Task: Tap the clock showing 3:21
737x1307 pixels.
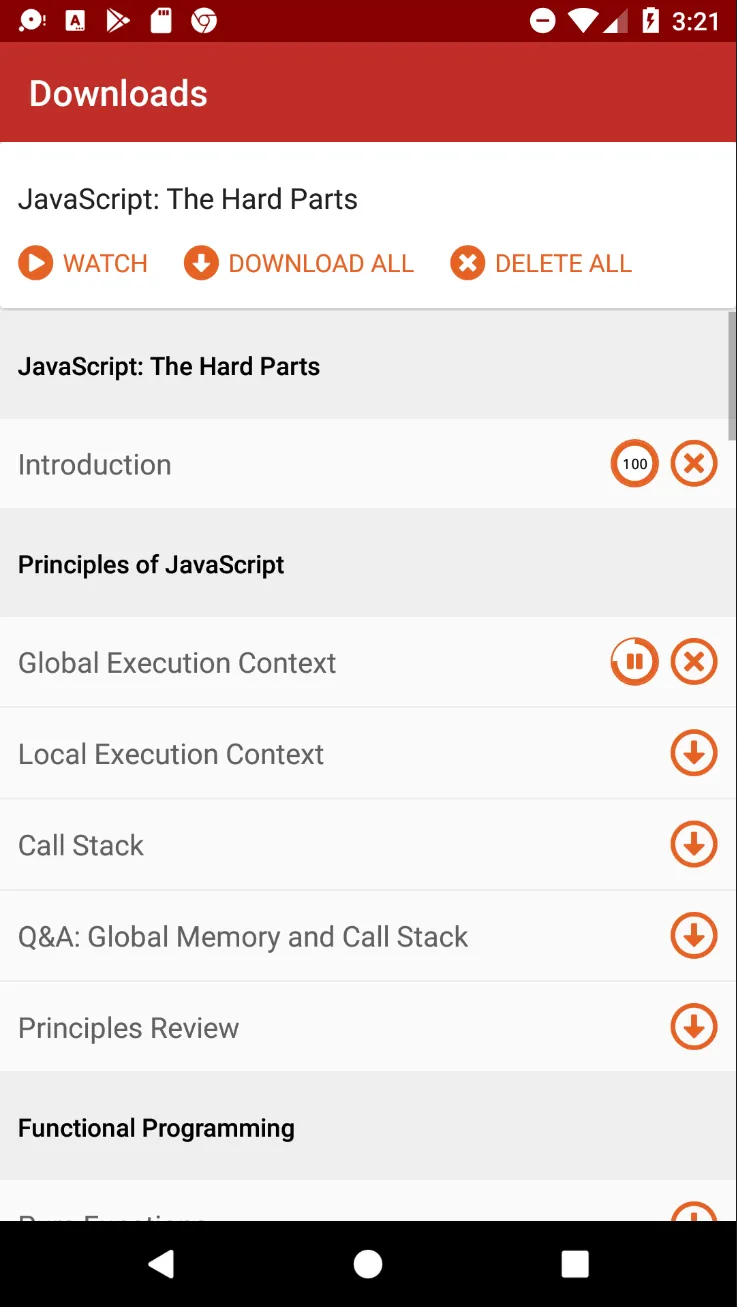Action: click(x=696, y=21)
